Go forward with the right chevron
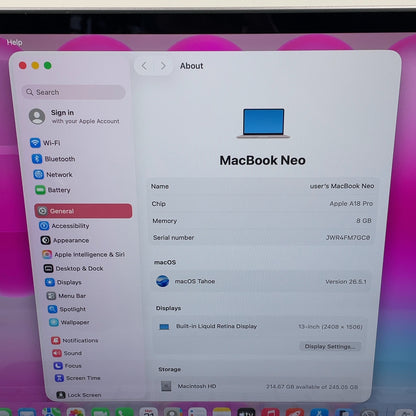Screen dimensions: 416x416 tap(163, 66)
